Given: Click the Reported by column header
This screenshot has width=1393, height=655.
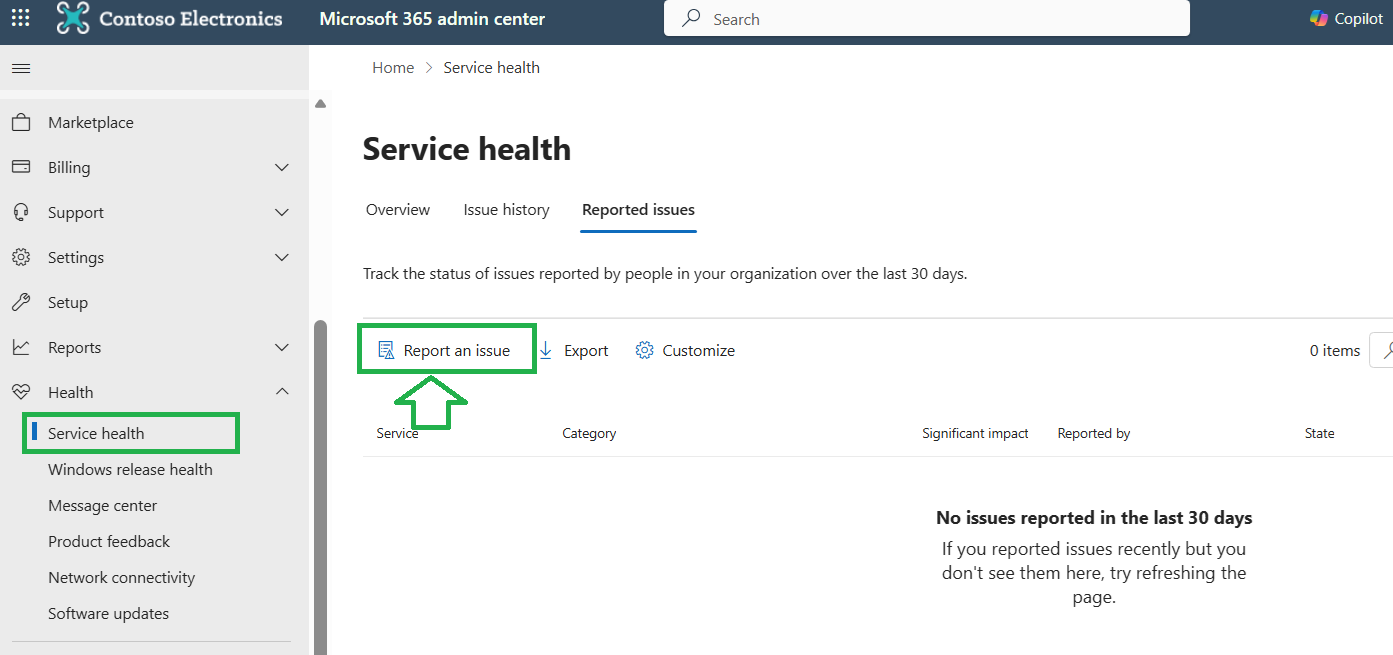Looking at the screenshot, I should 1094,433.
